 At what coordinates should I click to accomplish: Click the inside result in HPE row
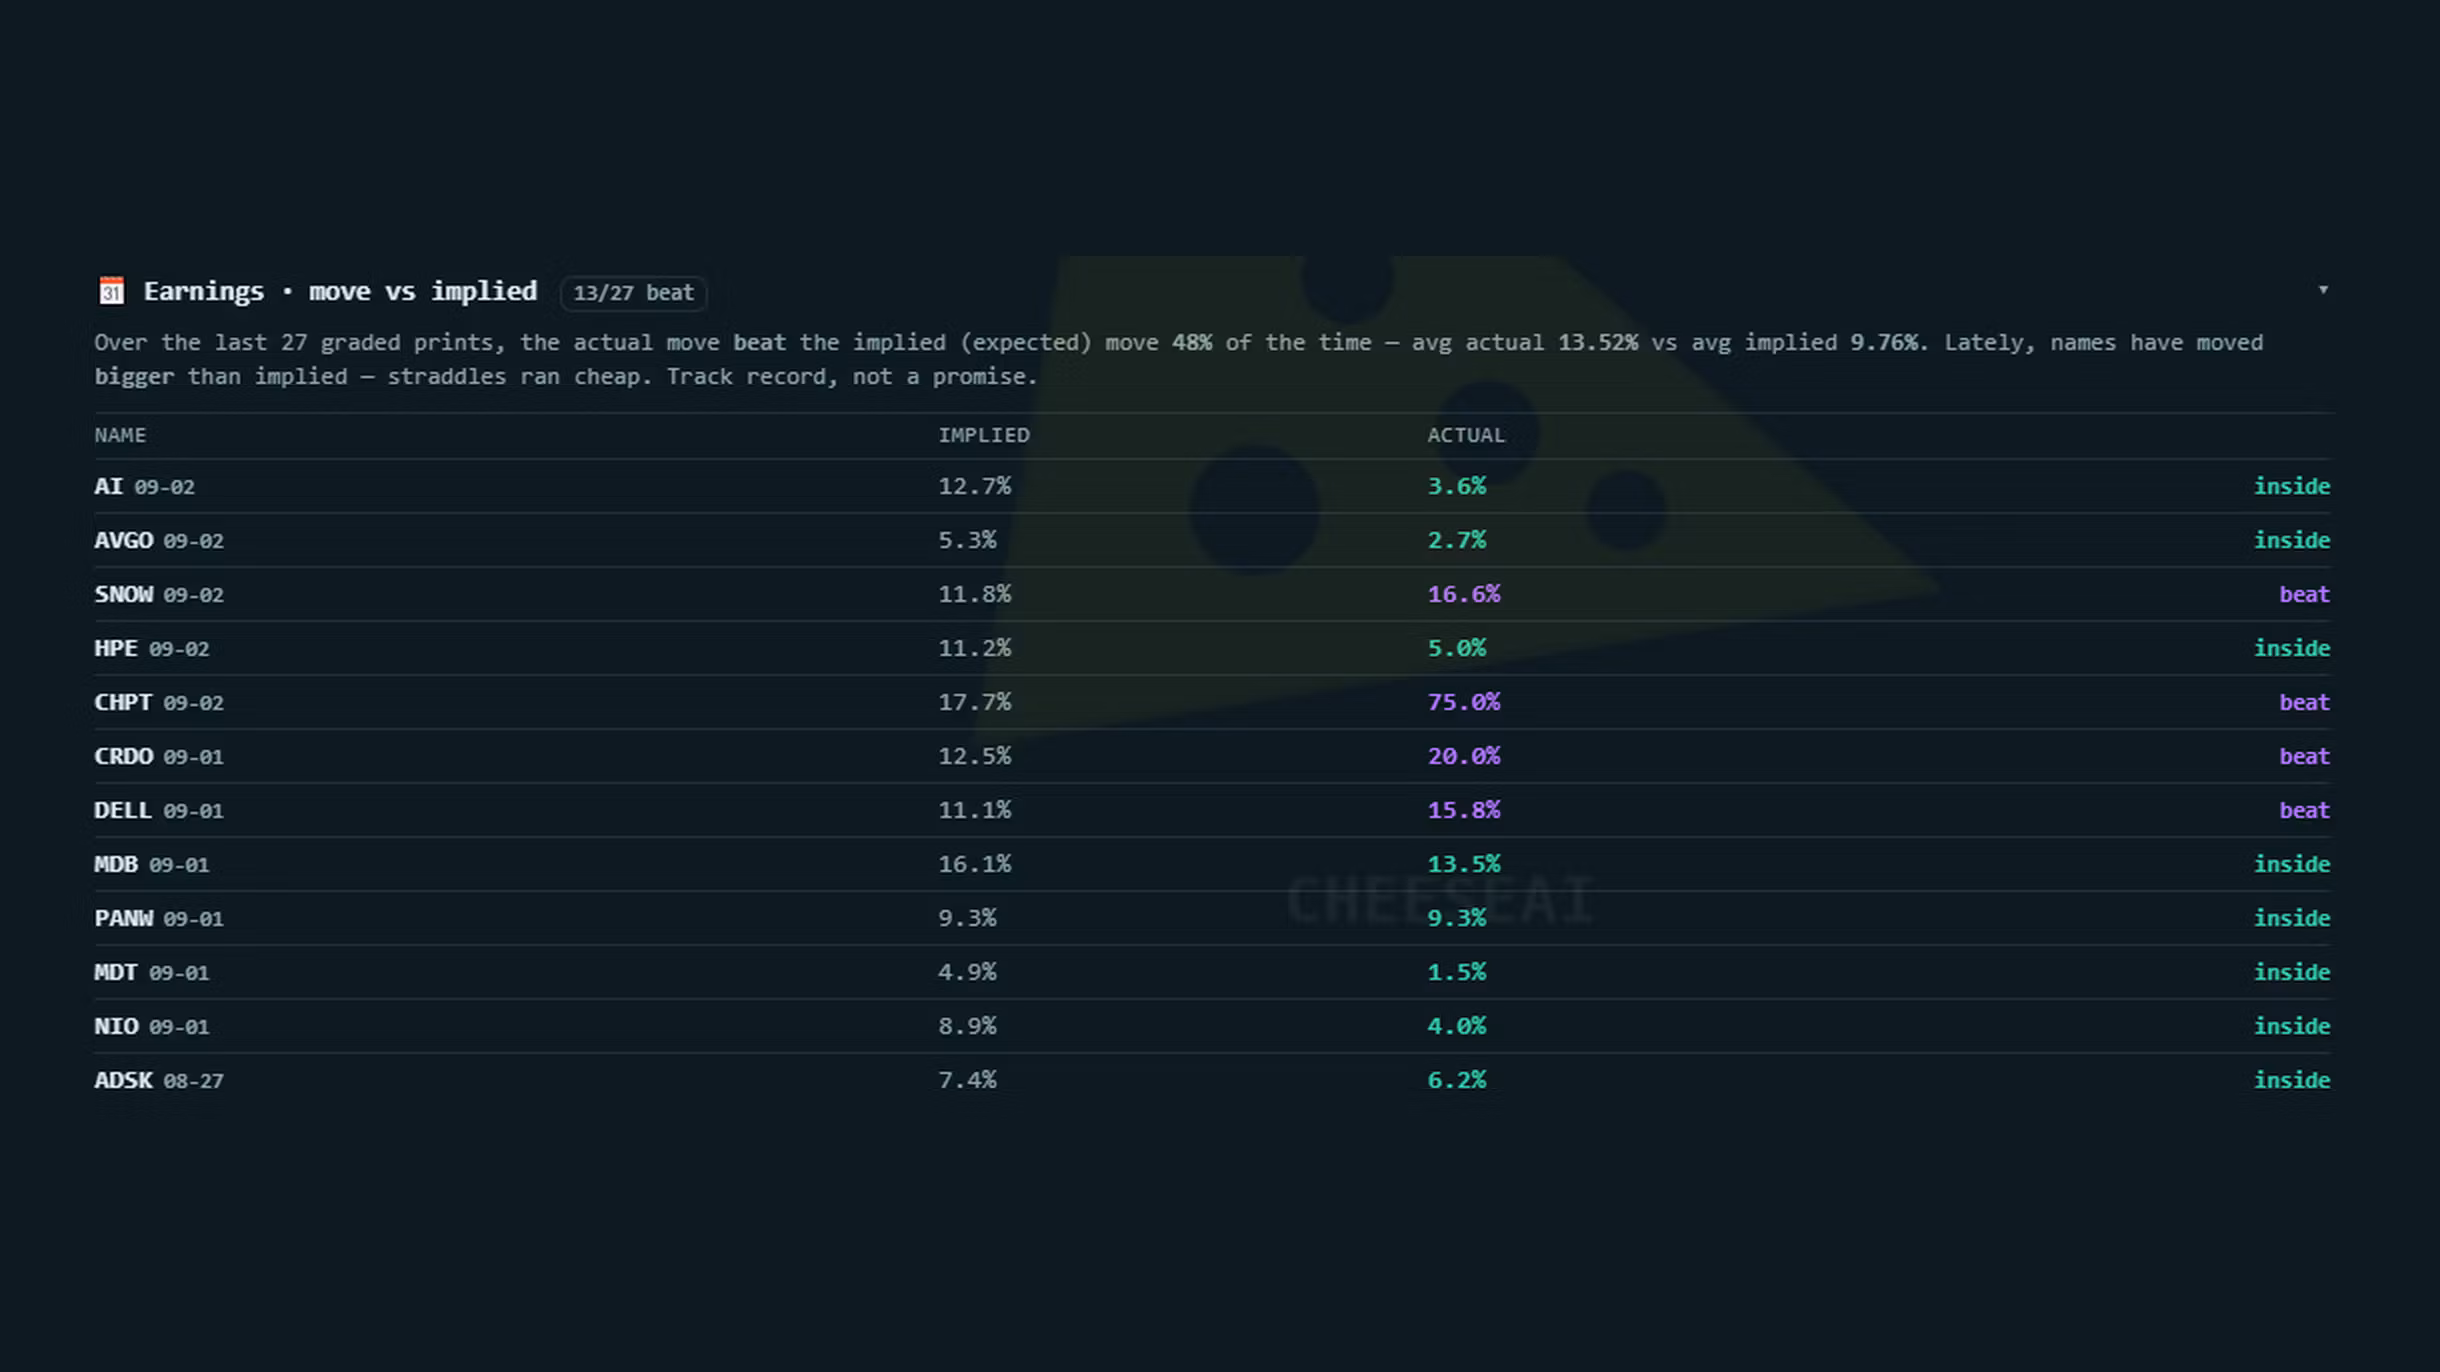click(2292, 649)
